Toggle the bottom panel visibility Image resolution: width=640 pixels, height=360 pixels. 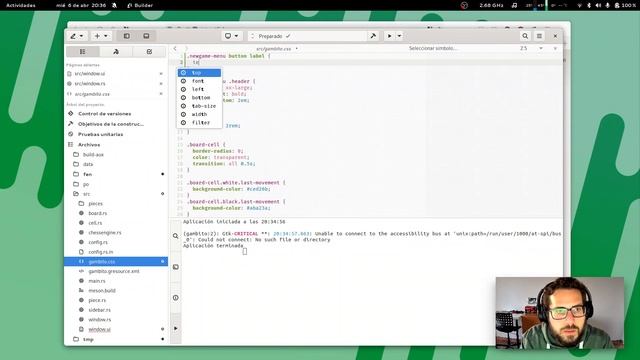pos(146,36)
